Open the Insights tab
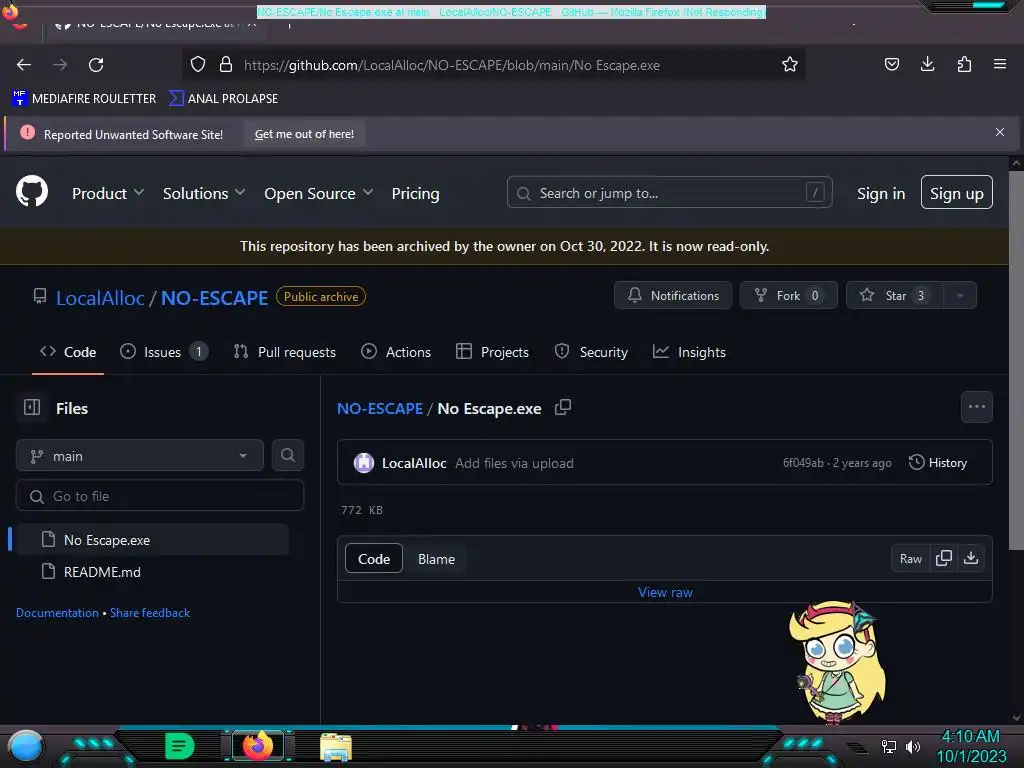The image size is (1024, 768). point(689,352)
